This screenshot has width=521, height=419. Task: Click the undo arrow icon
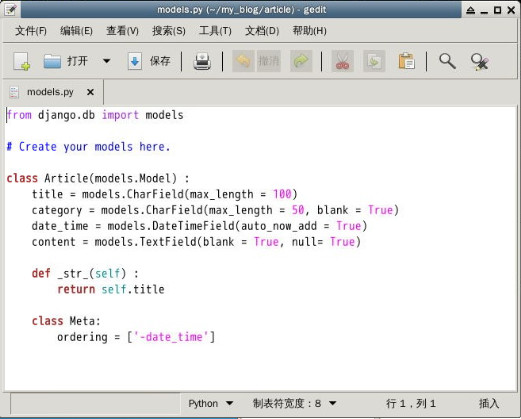[x=243, y=61]
